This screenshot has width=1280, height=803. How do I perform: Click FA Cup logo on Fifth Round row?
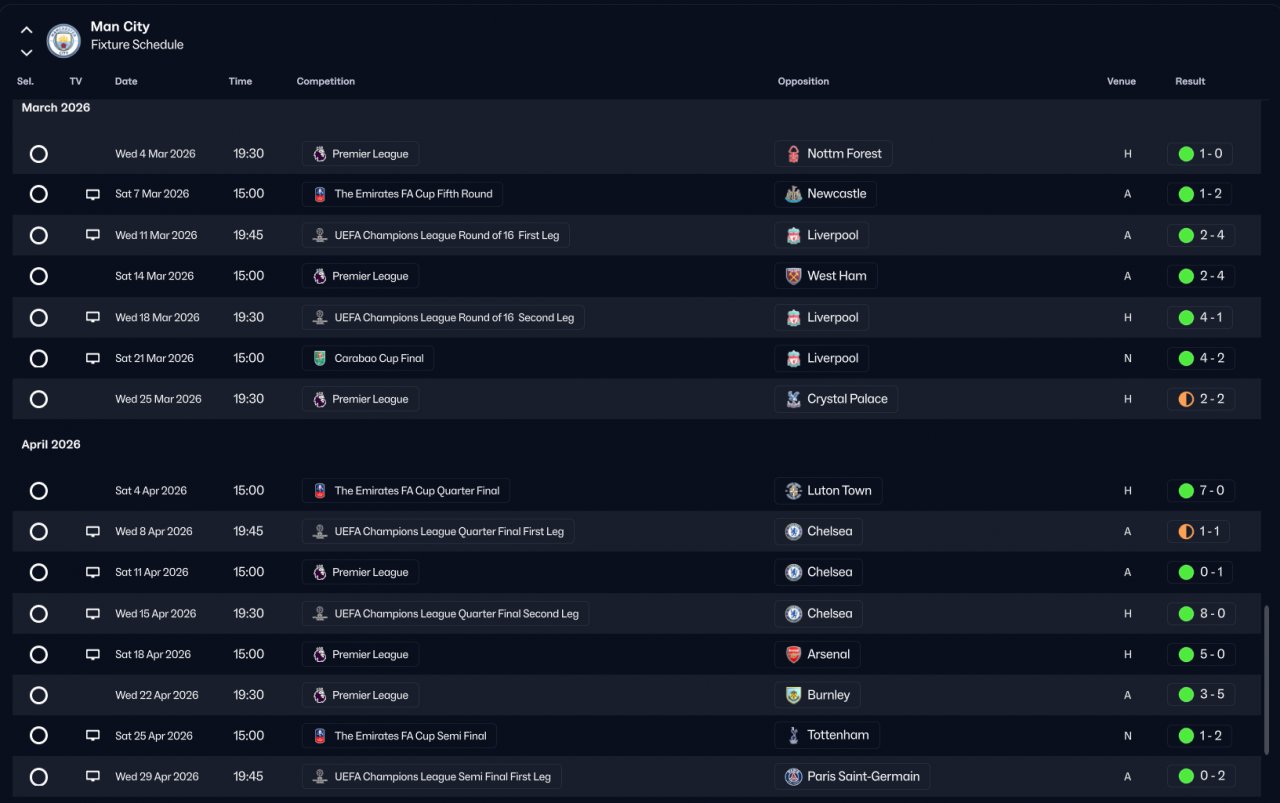(319, 194)
